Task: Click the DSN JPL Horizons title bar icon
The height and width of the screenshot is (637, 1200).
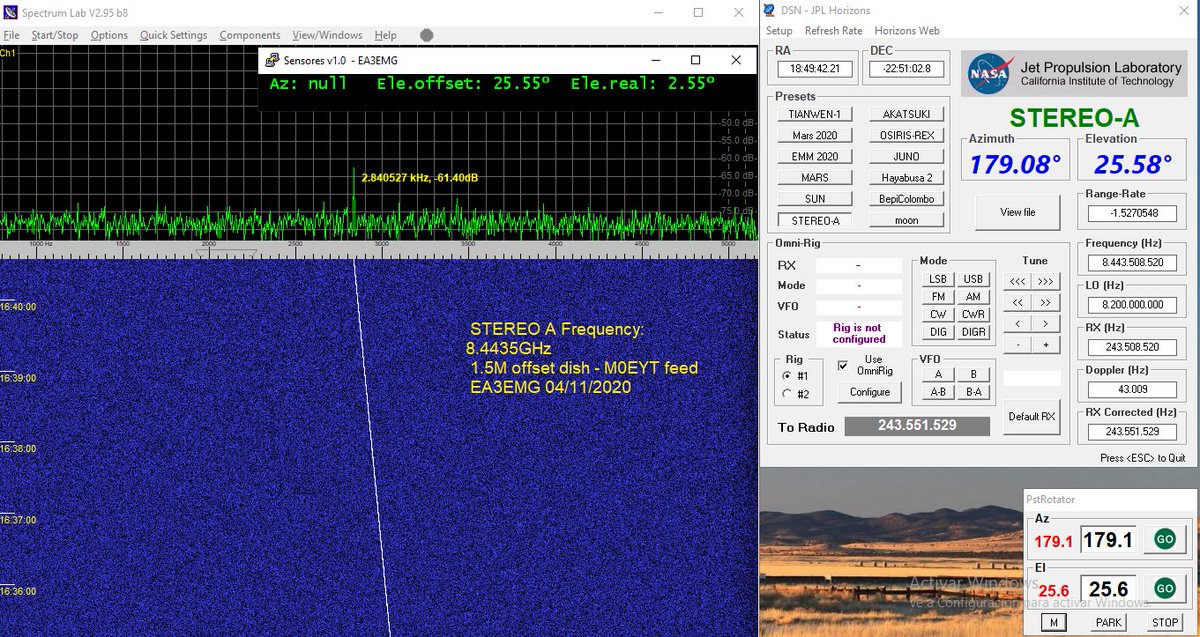Action: click(x=768, y=10)
